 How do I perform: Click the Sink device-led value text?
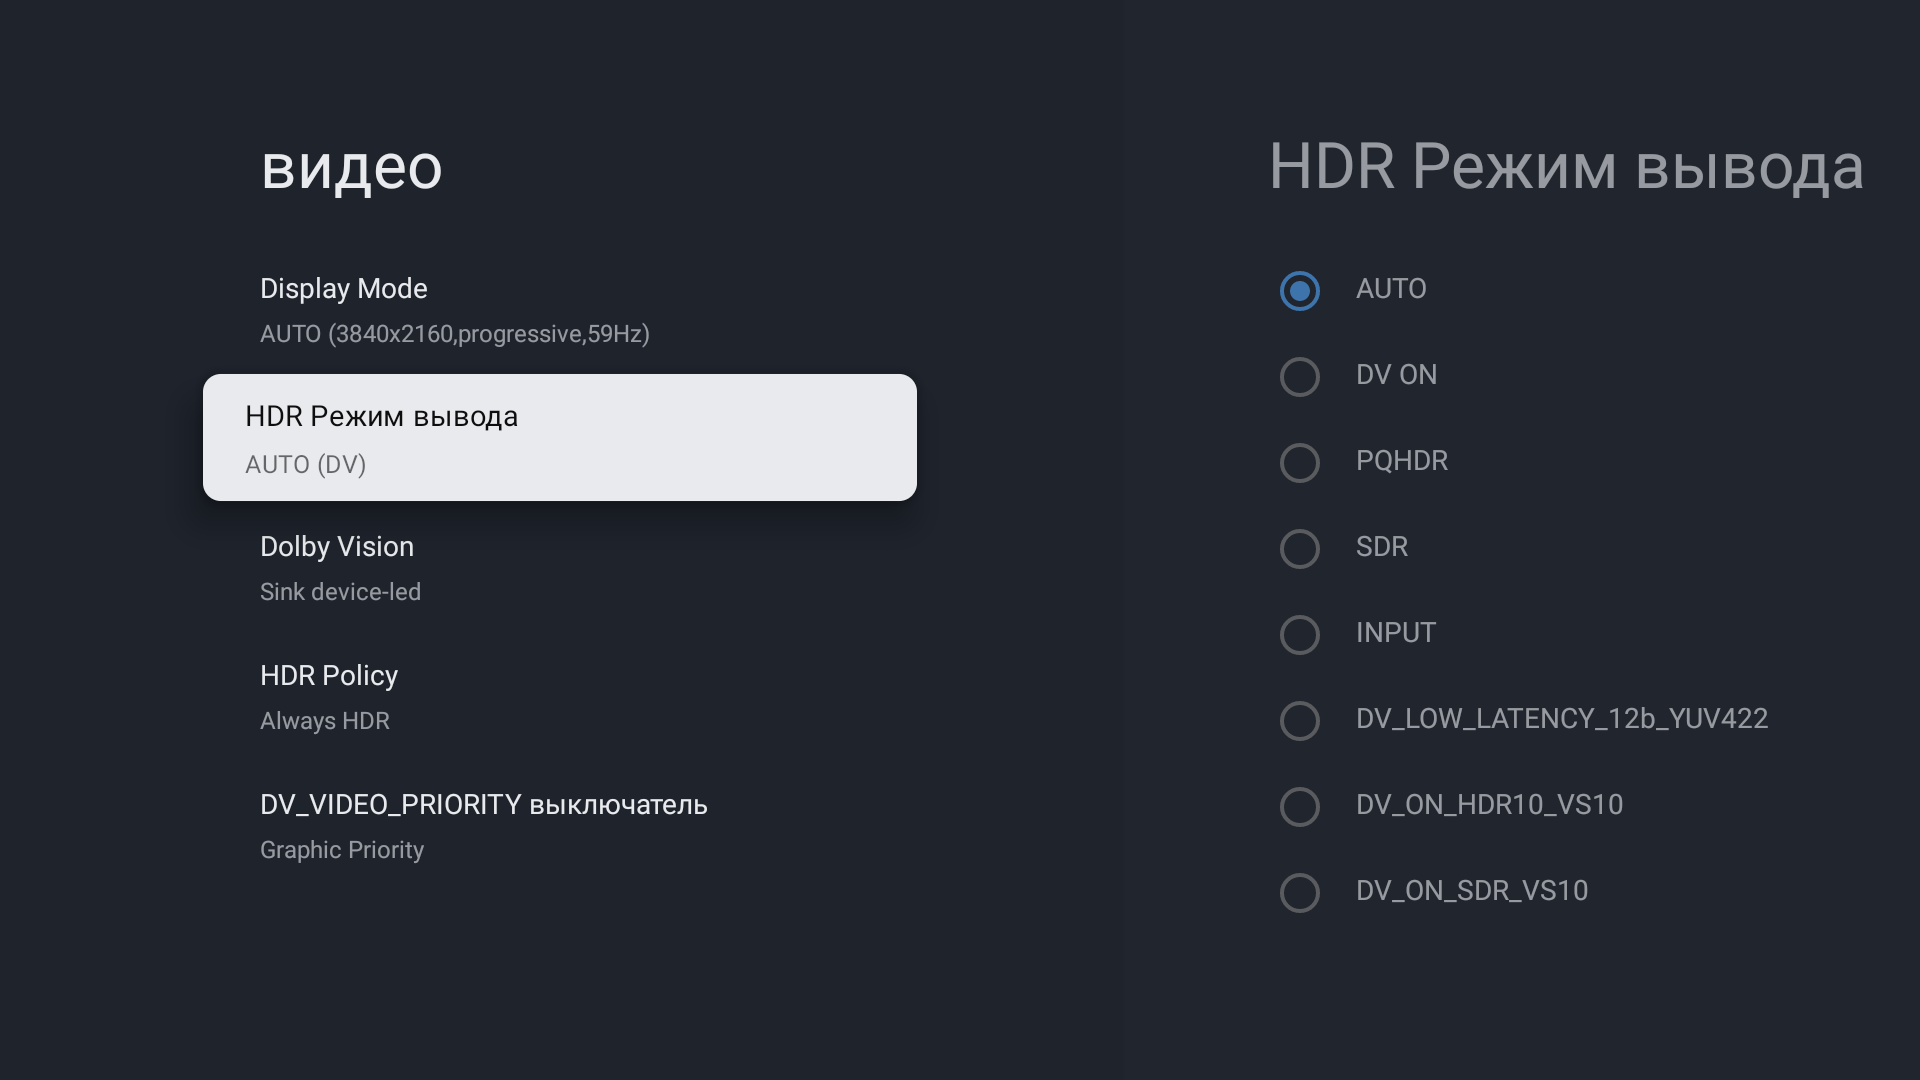point(340,592)
